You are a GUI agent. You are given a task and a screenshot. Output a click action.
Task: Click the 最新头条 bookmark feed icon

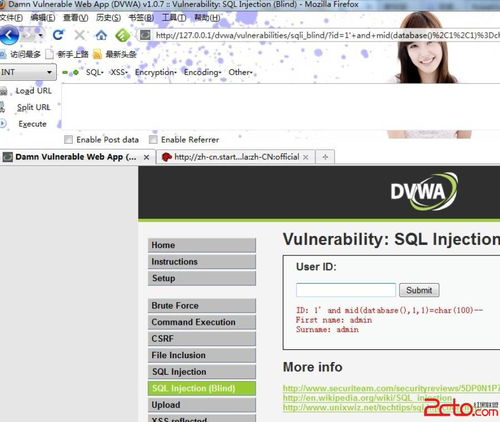(x=97, y=54)
